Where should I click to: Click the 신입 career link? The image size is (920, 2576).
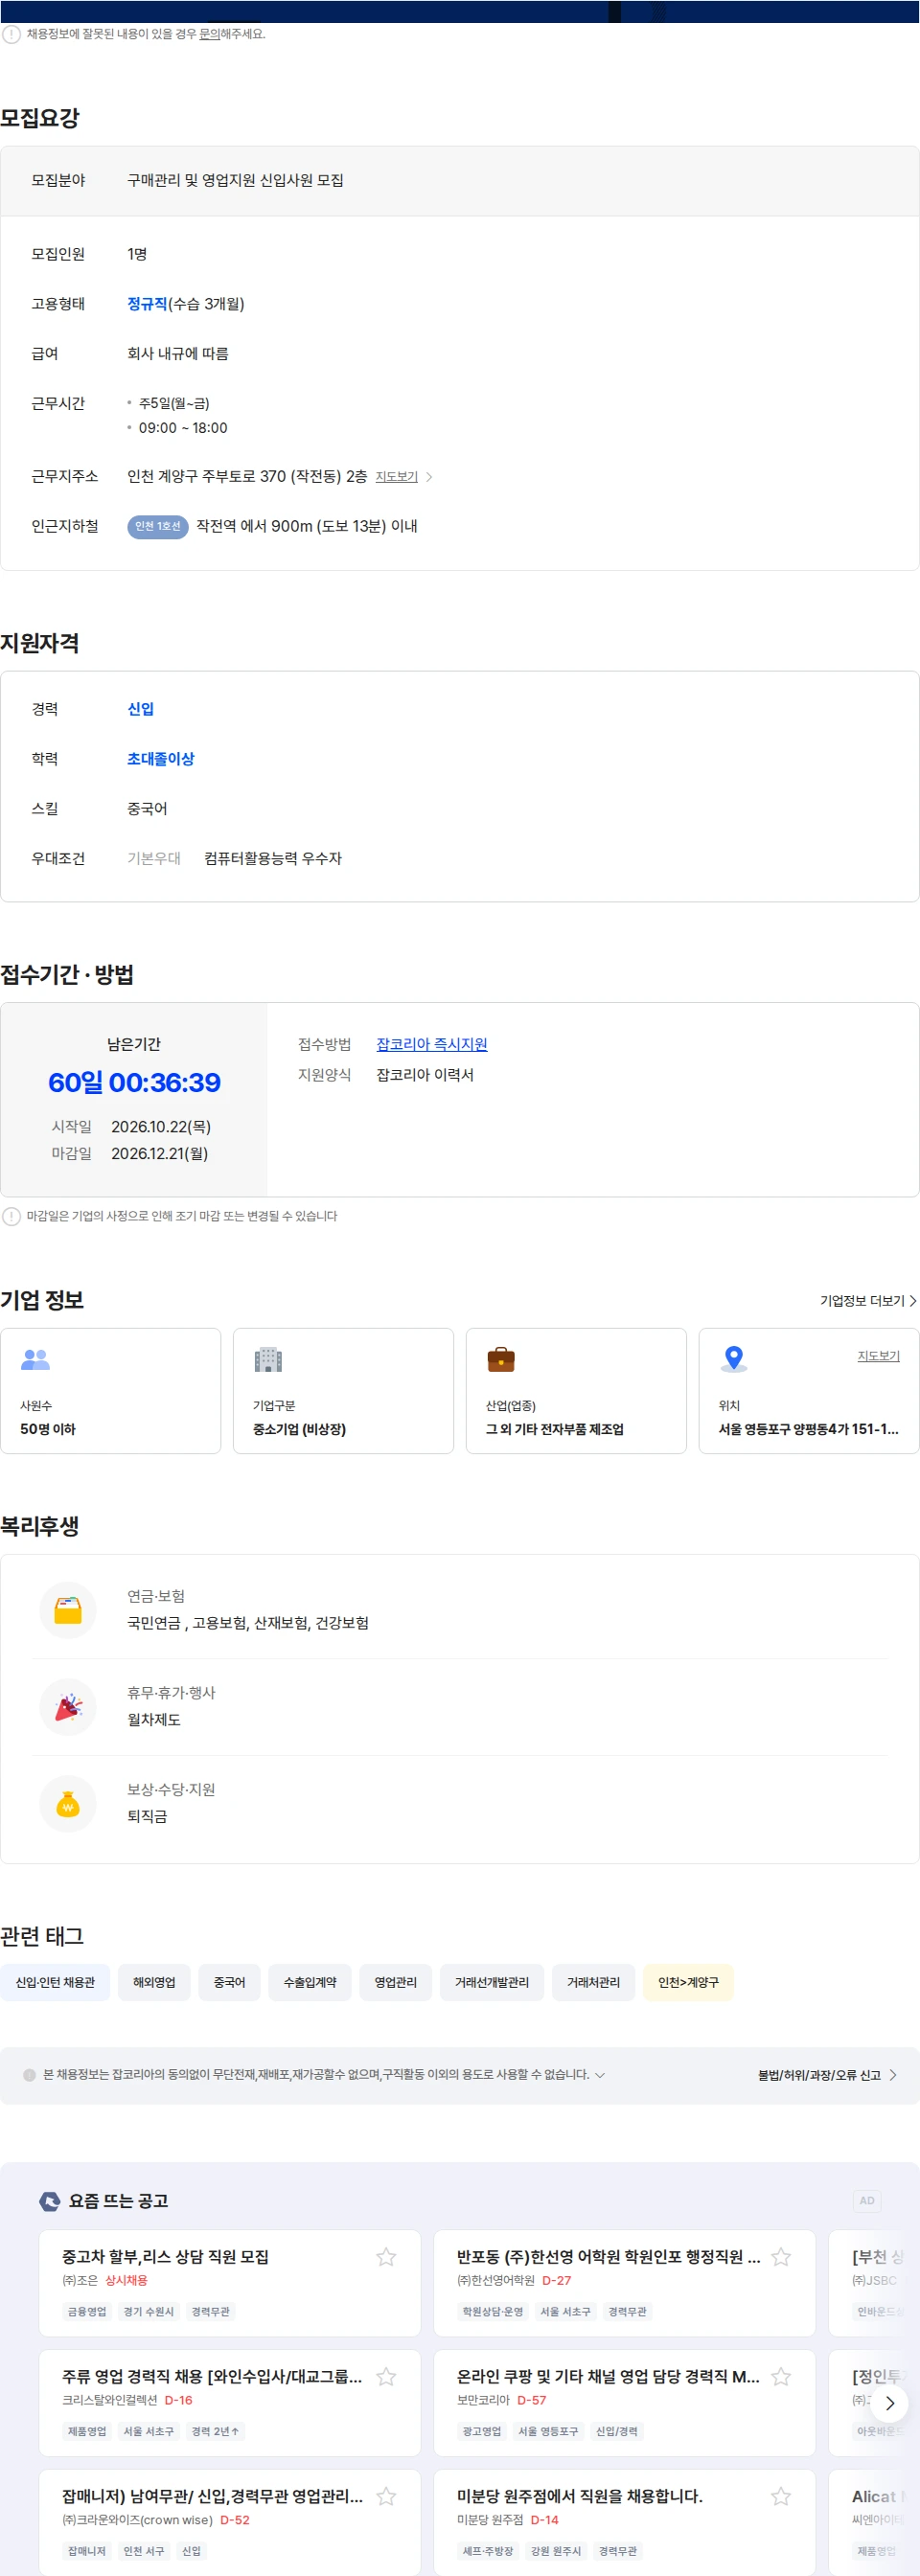click(x=140, y=709)
